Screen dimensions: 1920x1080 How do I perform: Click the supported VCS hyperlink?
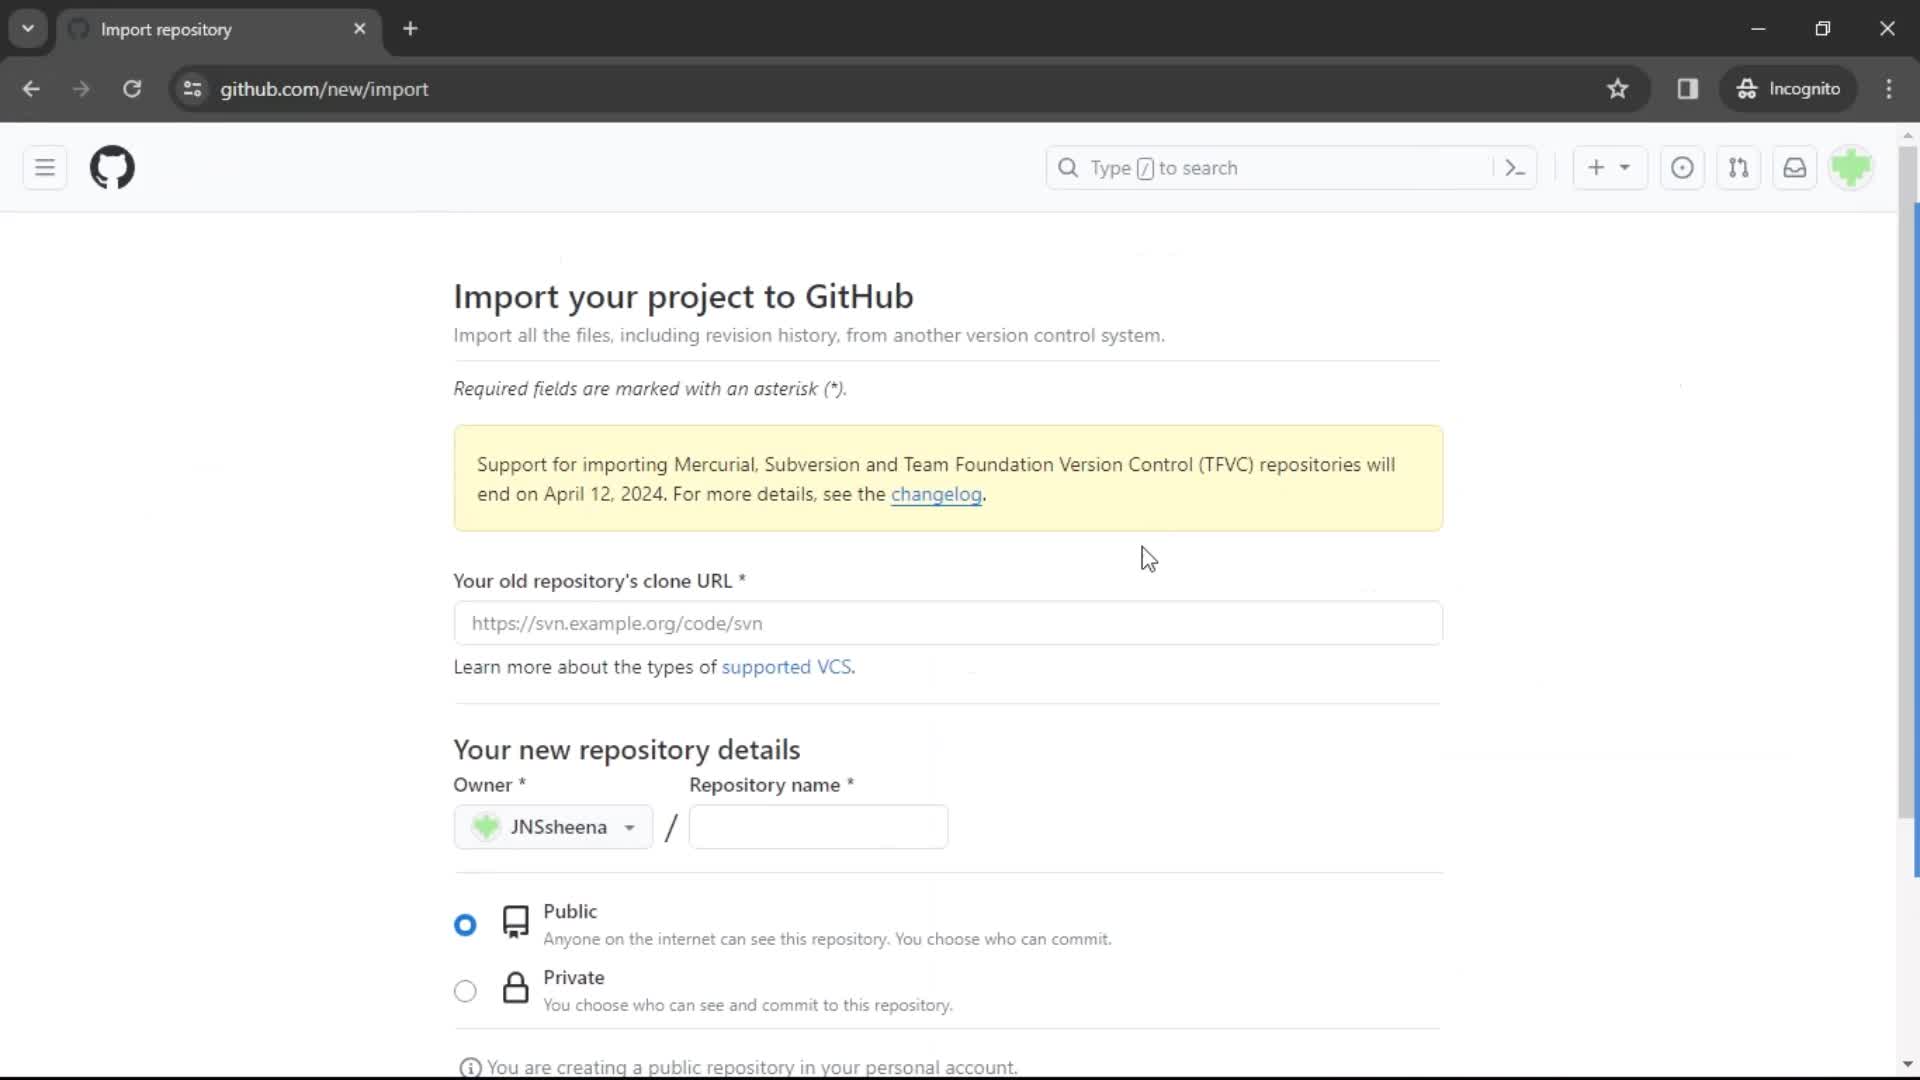click(x=786, y=666)
